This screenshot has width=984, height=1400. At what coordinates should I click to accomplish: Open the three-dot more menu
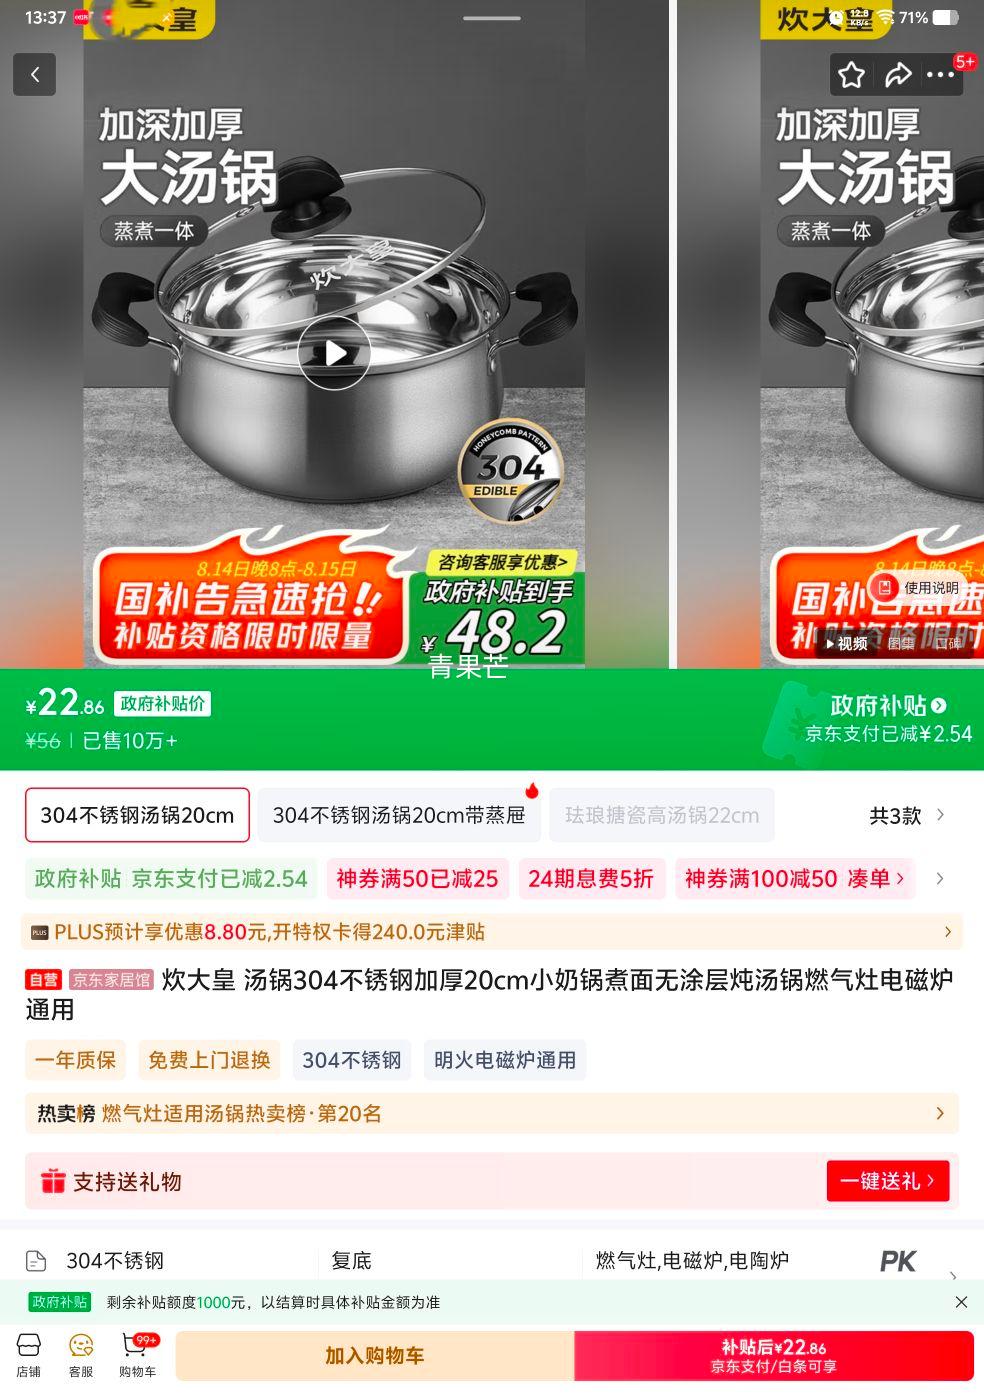tap(940, 74)
